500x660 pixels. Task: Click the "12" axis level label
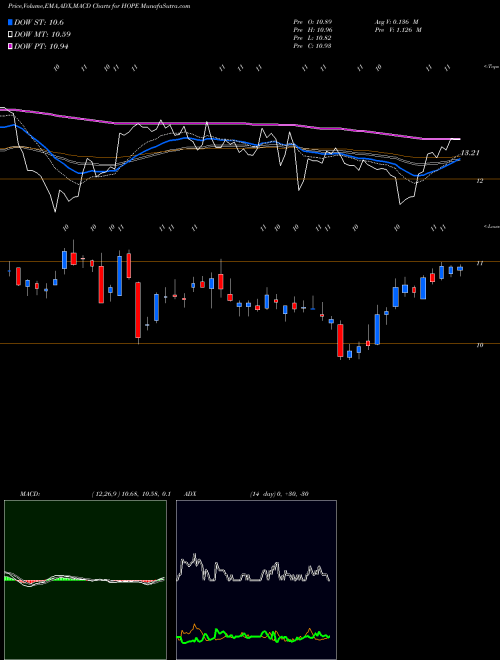click(x=479, y=181)
